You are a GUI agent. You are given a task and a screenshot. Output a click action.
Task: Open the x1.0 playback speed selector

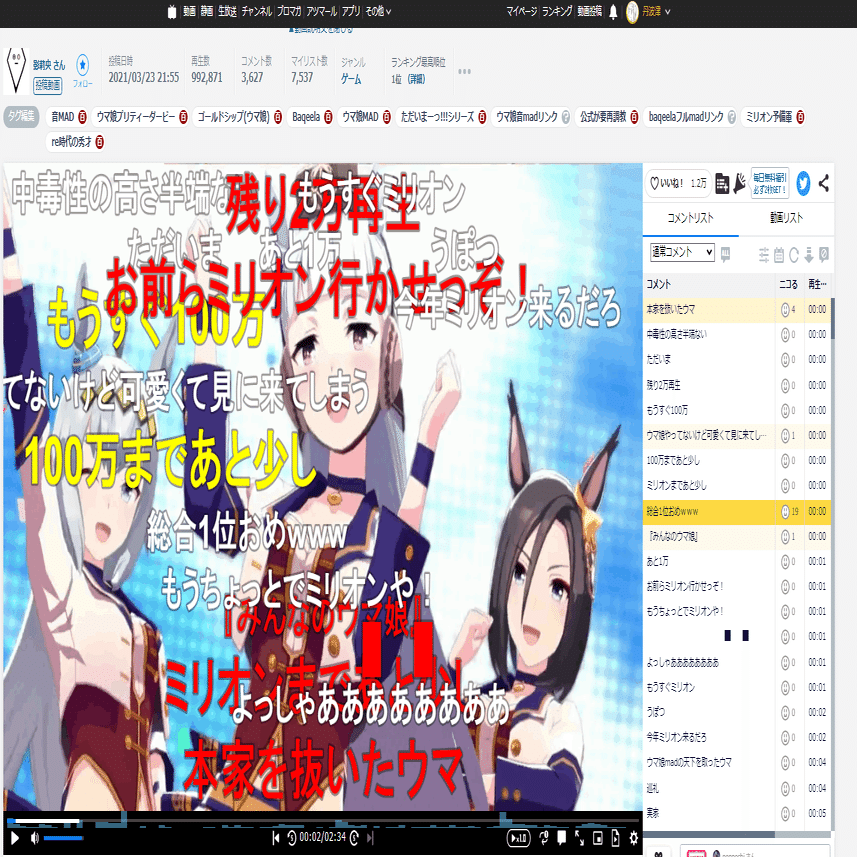click(x=519, y=838)
